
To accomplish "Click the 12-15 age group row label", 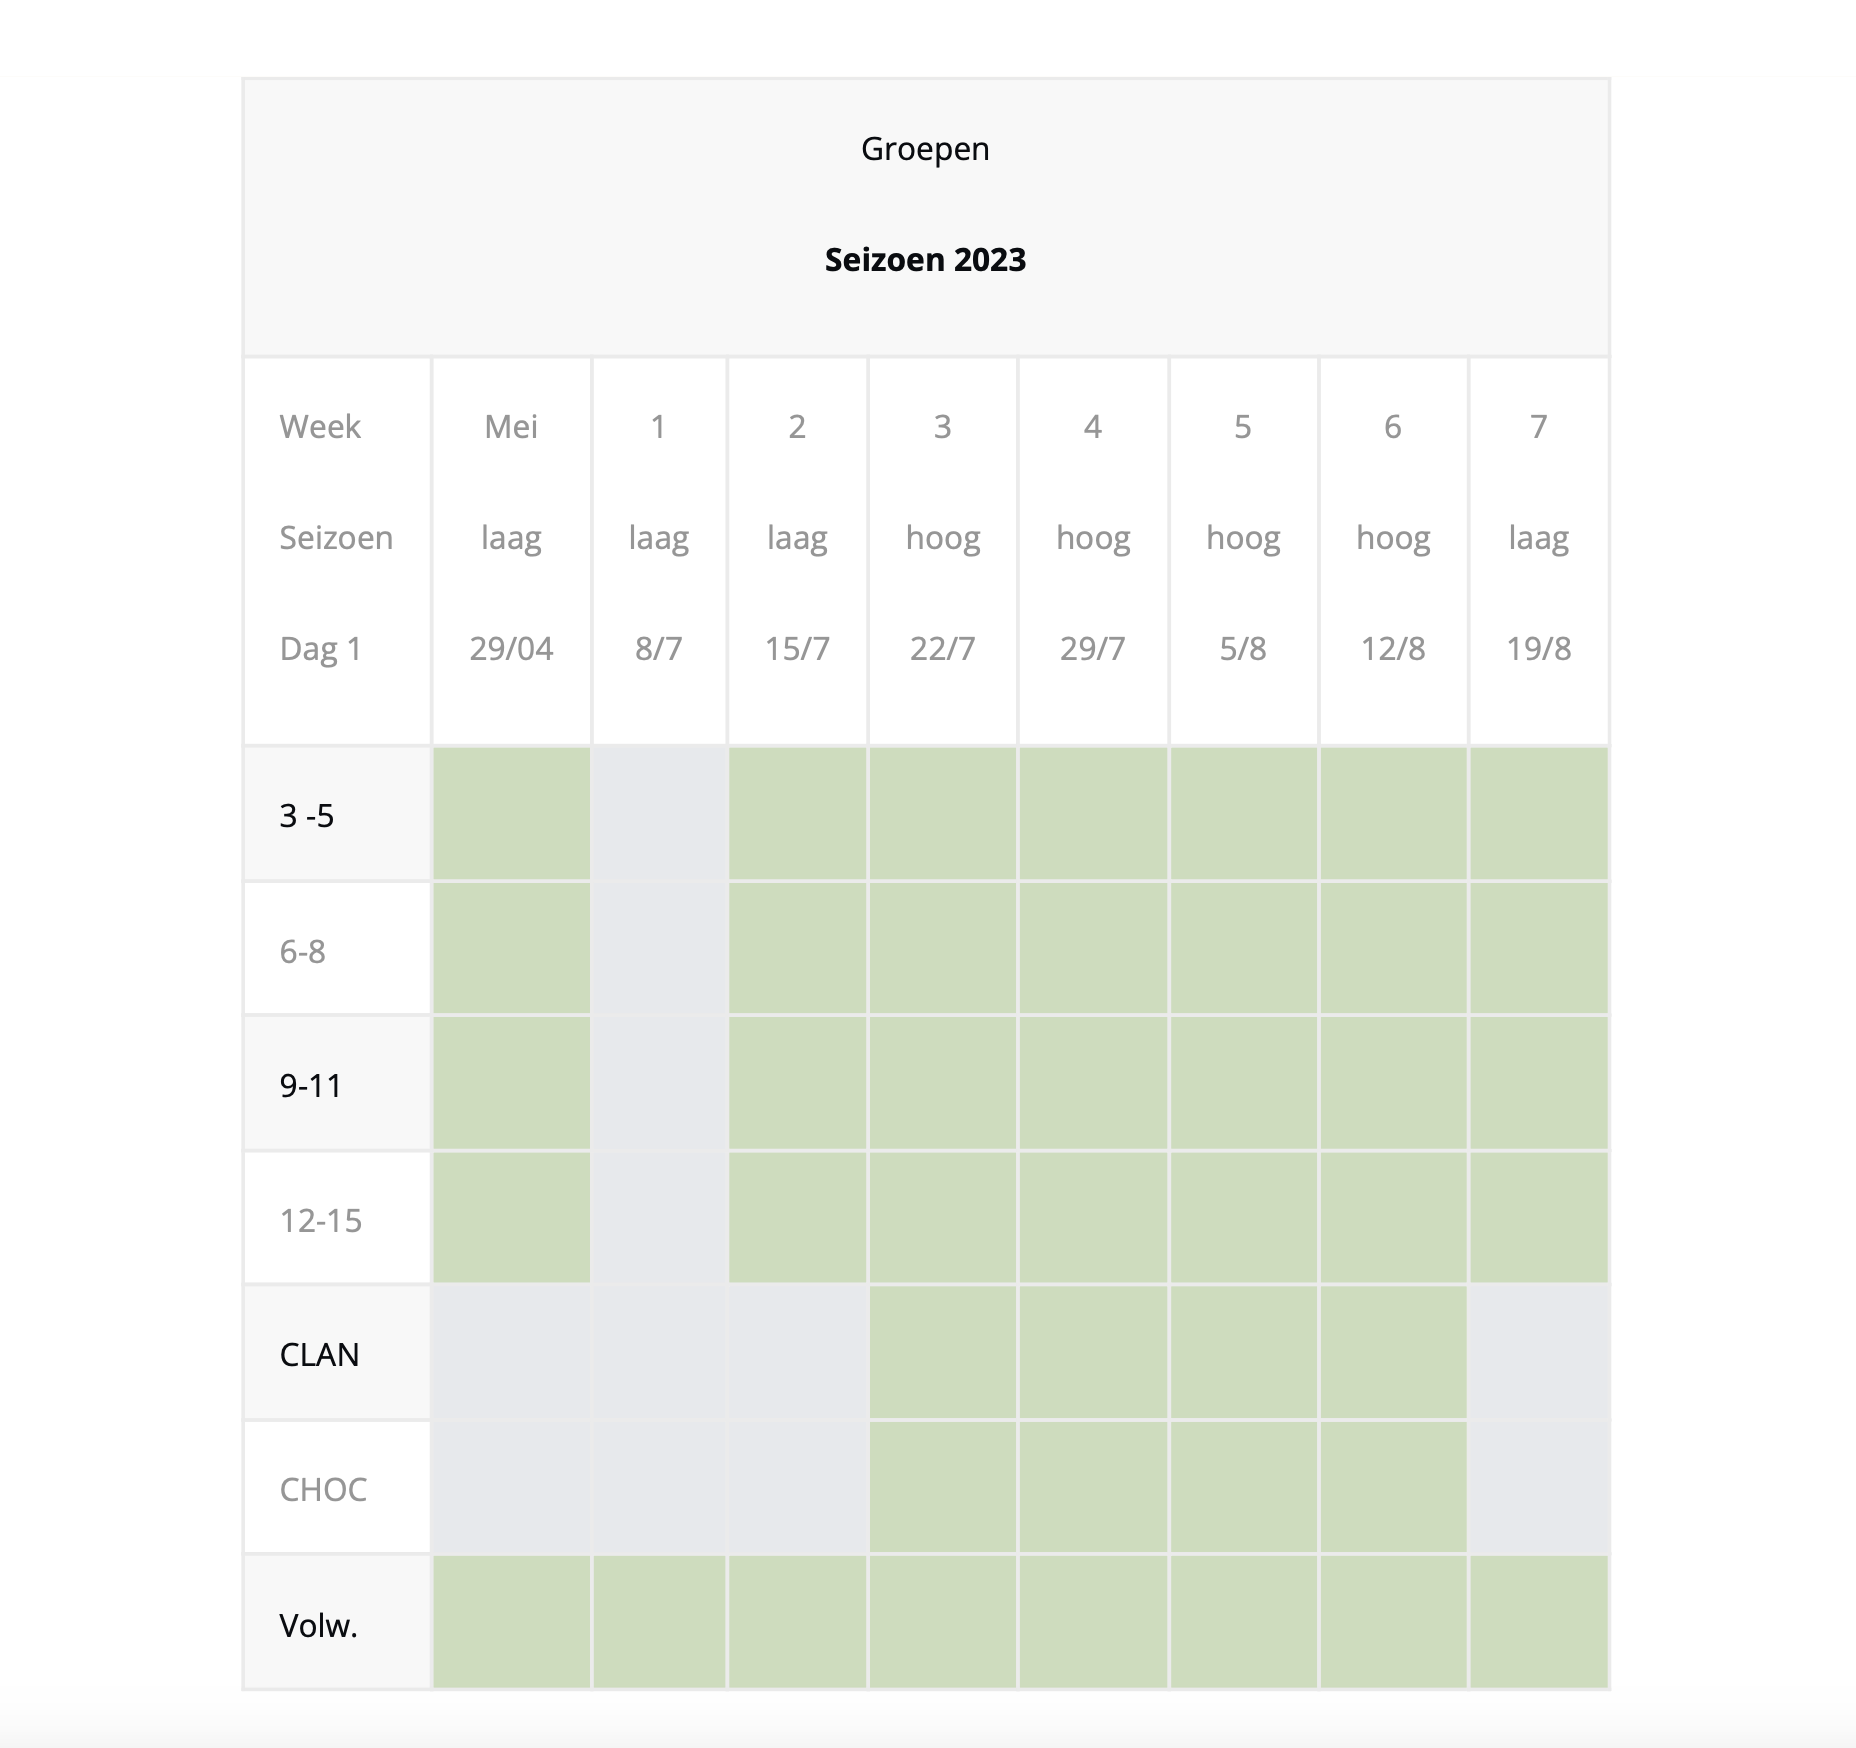I will tap(321, 1220).
